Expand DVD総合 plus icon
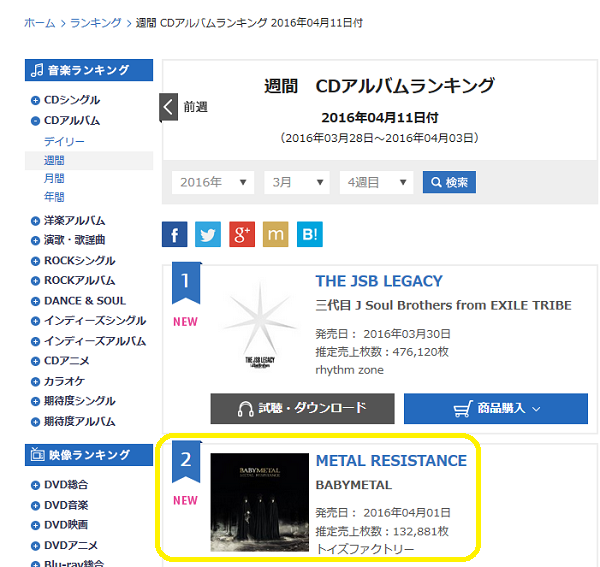Screen dimensions: 600x567 [35, 486]
